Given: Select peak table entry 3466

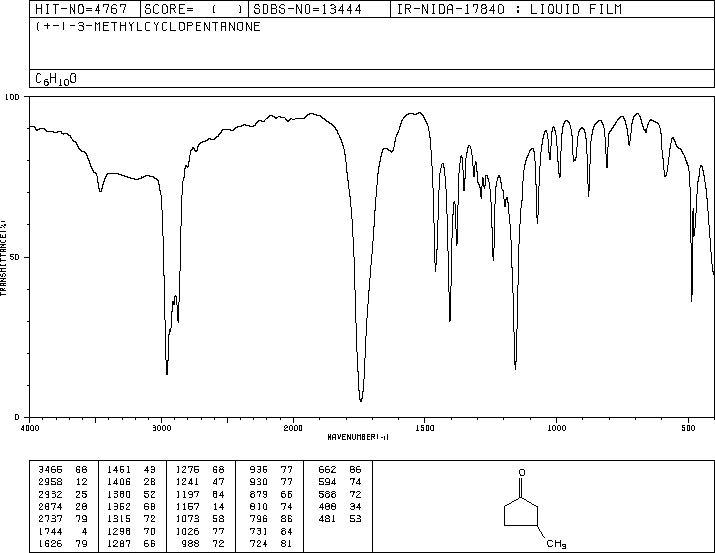Looking at the screenshot, I should point(51,470).
